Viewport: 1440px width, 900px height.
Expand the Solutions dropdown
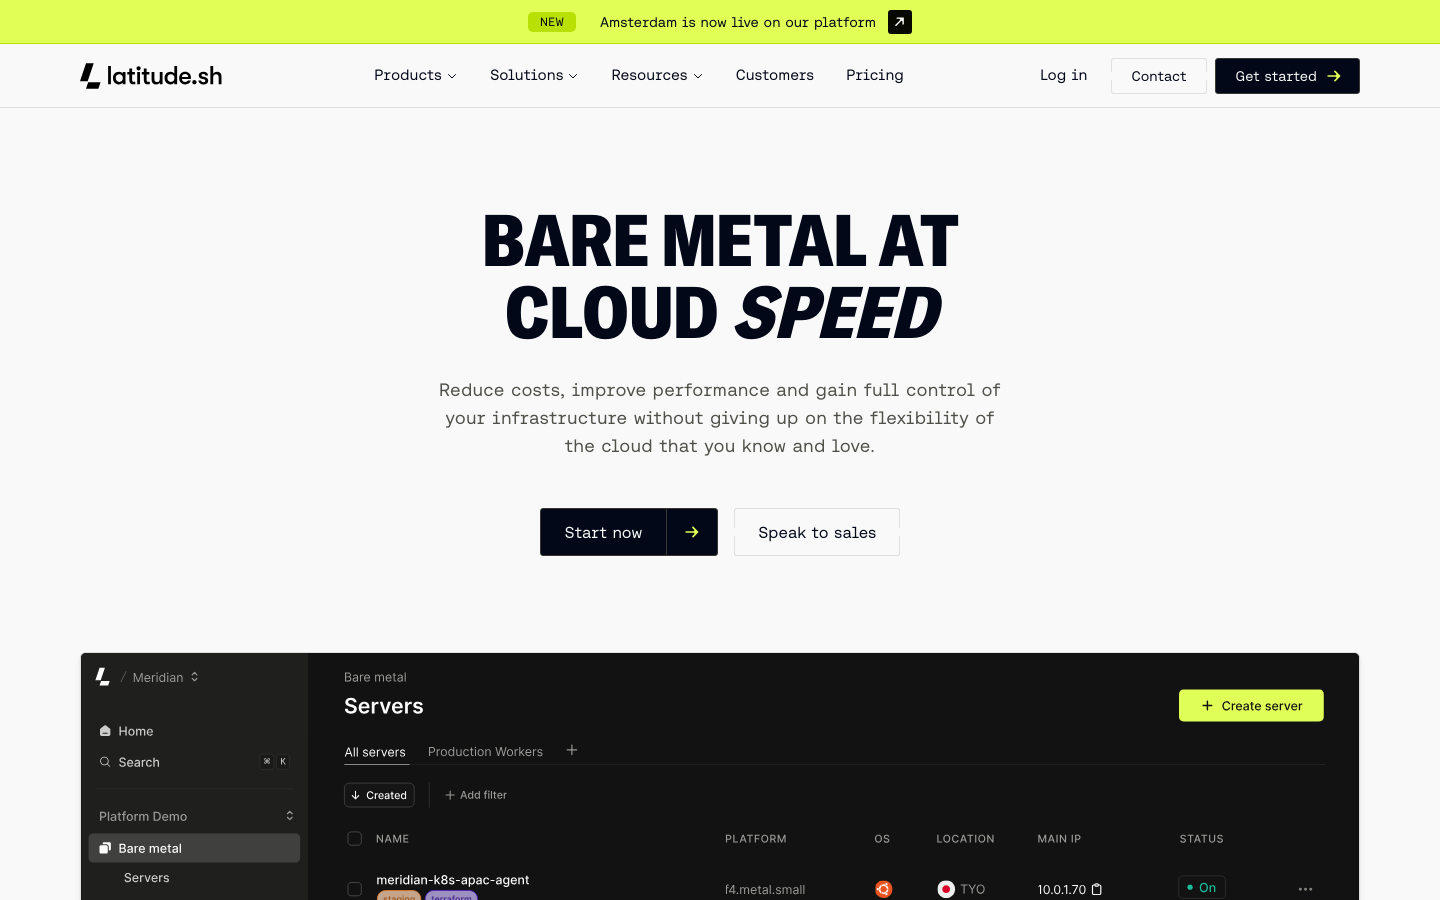(x=533, y=75)
